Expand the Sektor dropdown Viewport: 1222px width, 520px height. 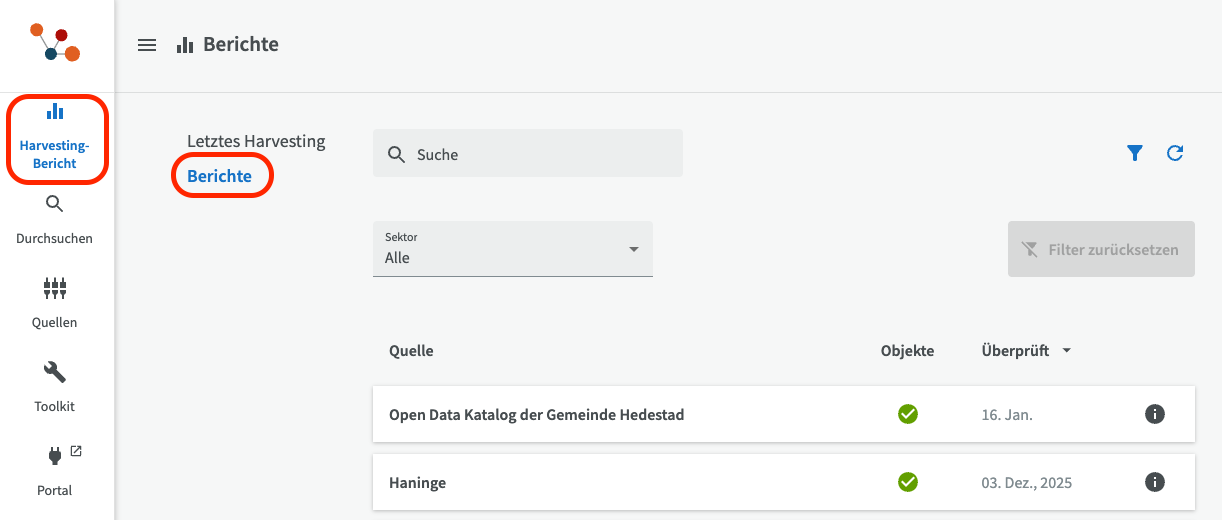click(512, 249)
